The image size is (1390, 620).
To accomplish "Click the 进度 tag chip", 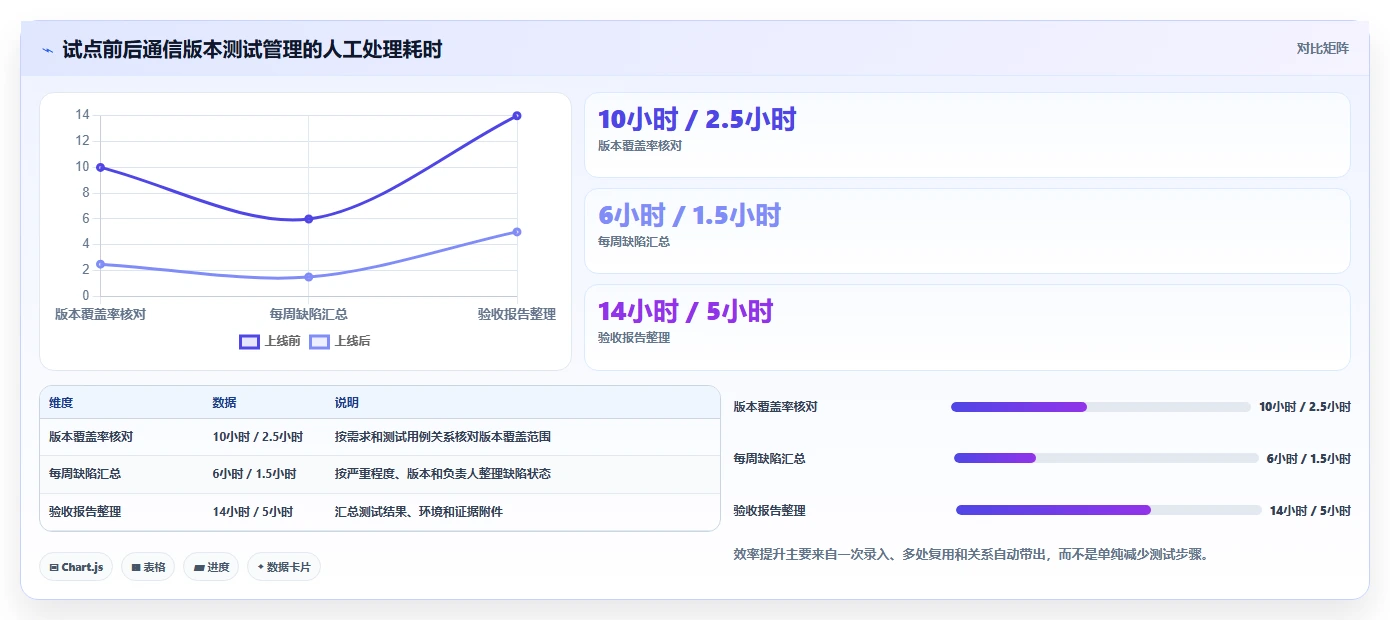I will [x=211, y=567].
